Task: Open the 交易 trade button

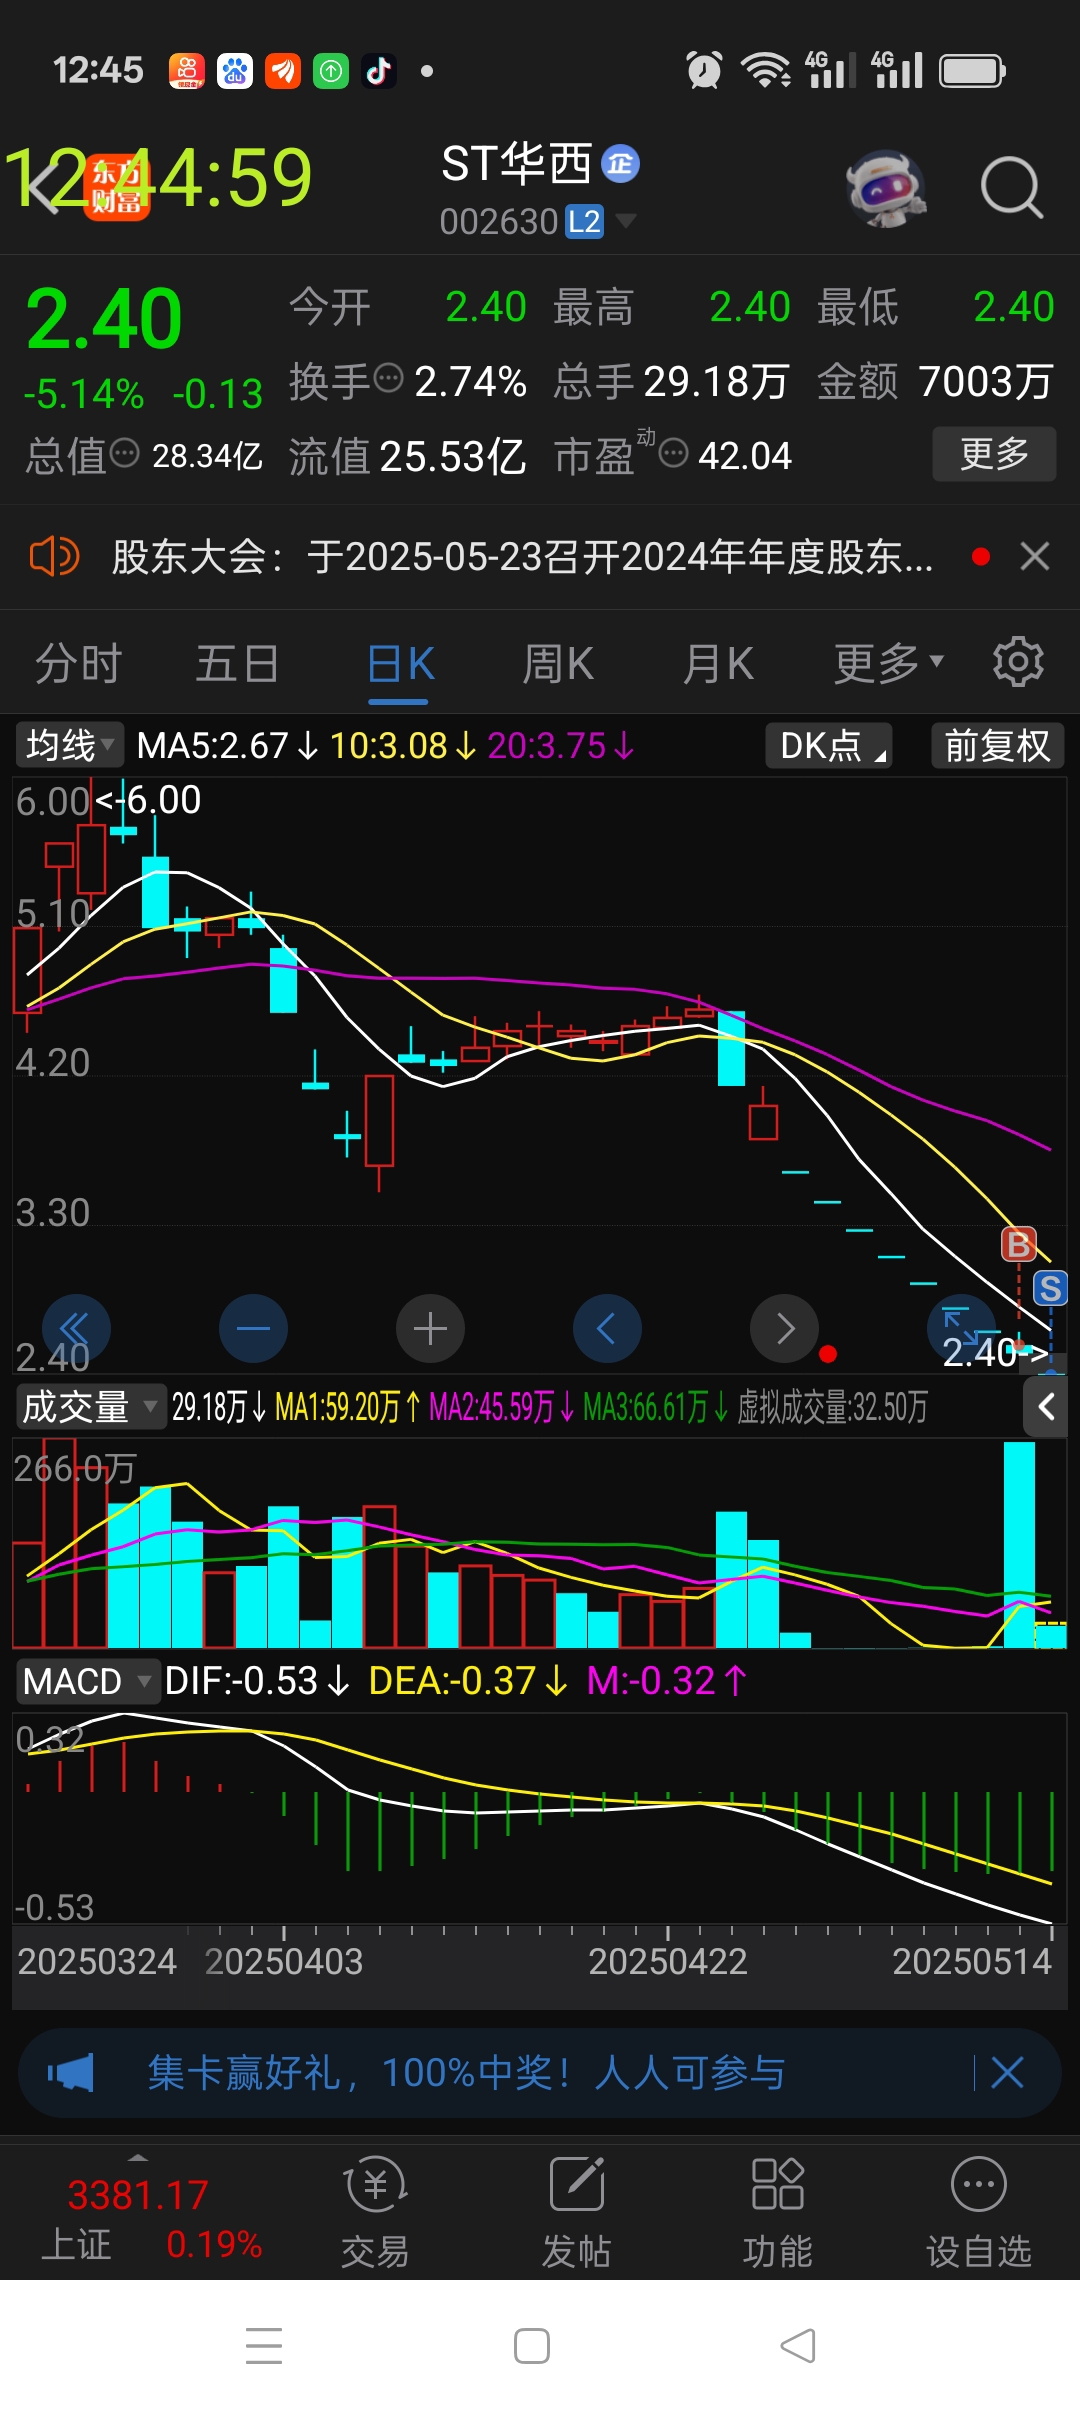Action: click(375, 2212)
